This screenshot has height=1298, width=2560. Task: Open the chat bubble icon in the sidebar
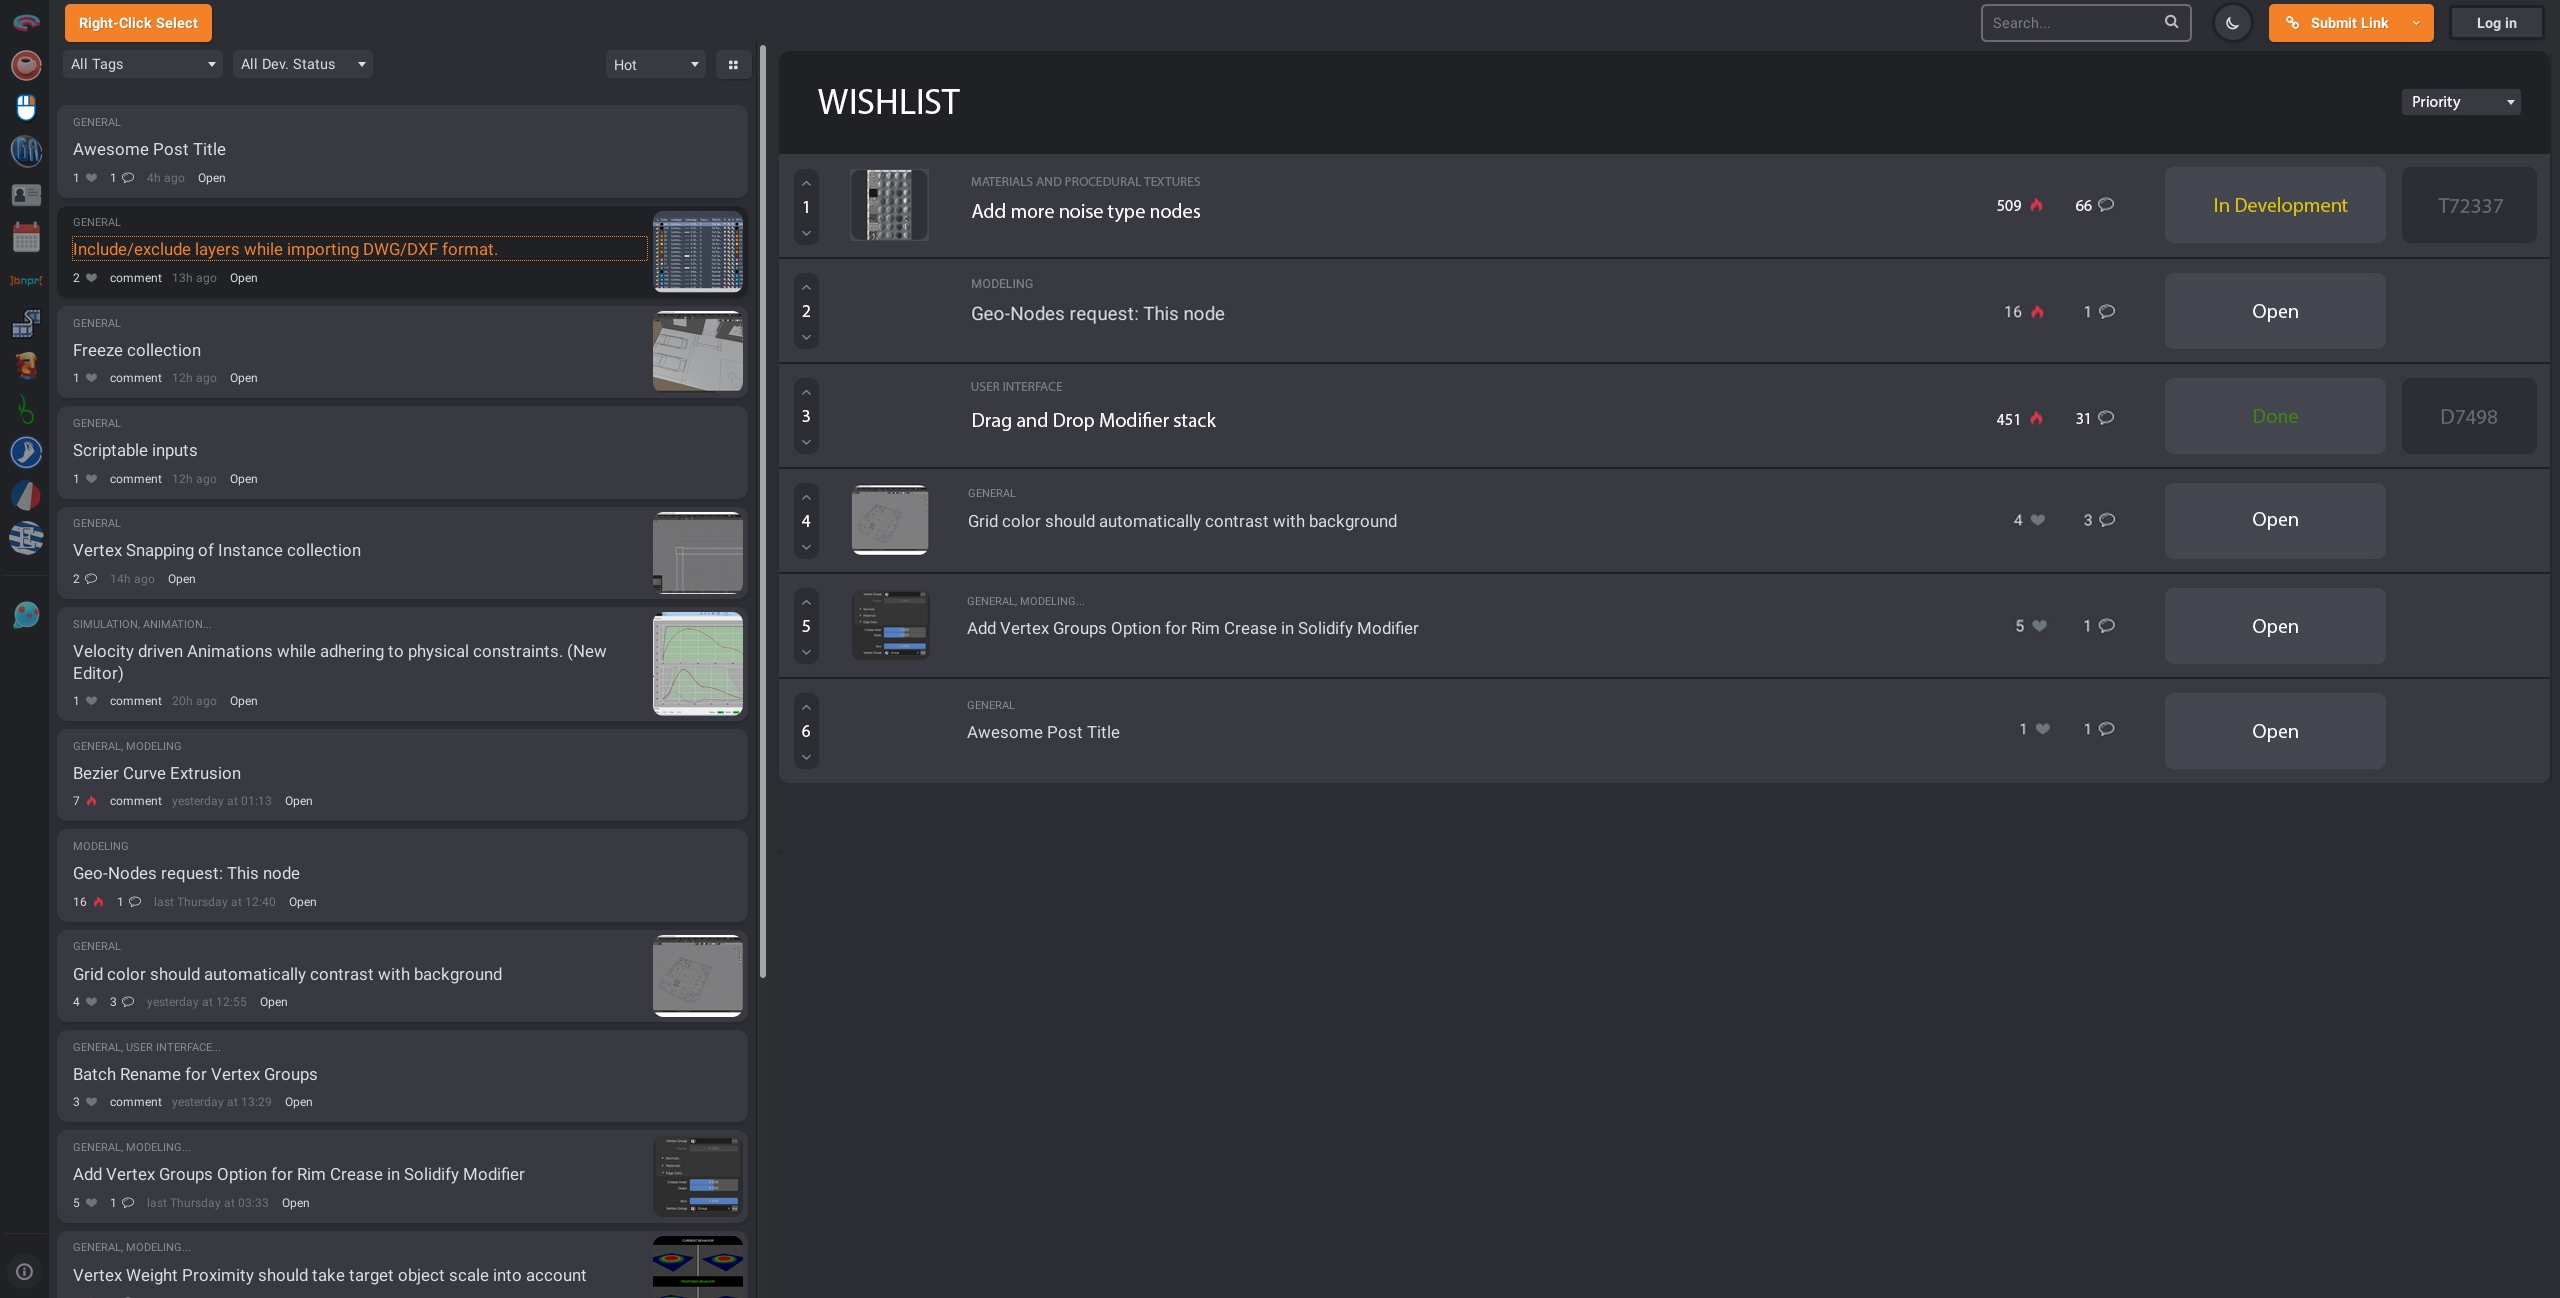26,615
